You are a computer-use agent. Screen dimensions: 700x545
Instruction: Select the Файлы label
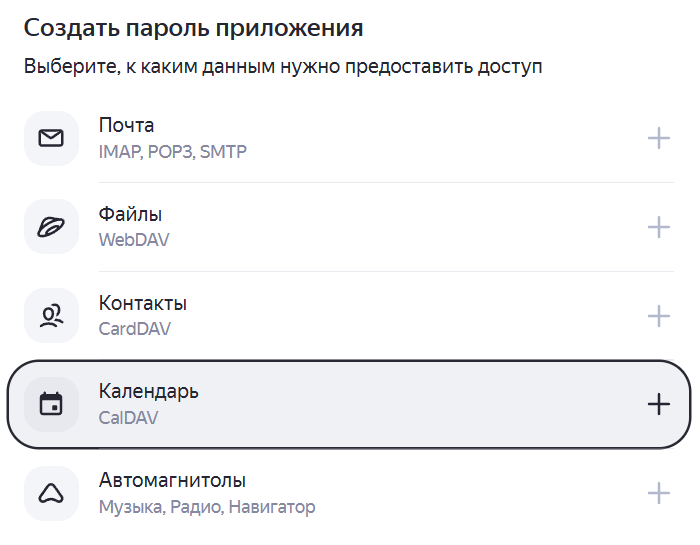tap(130, 214)
